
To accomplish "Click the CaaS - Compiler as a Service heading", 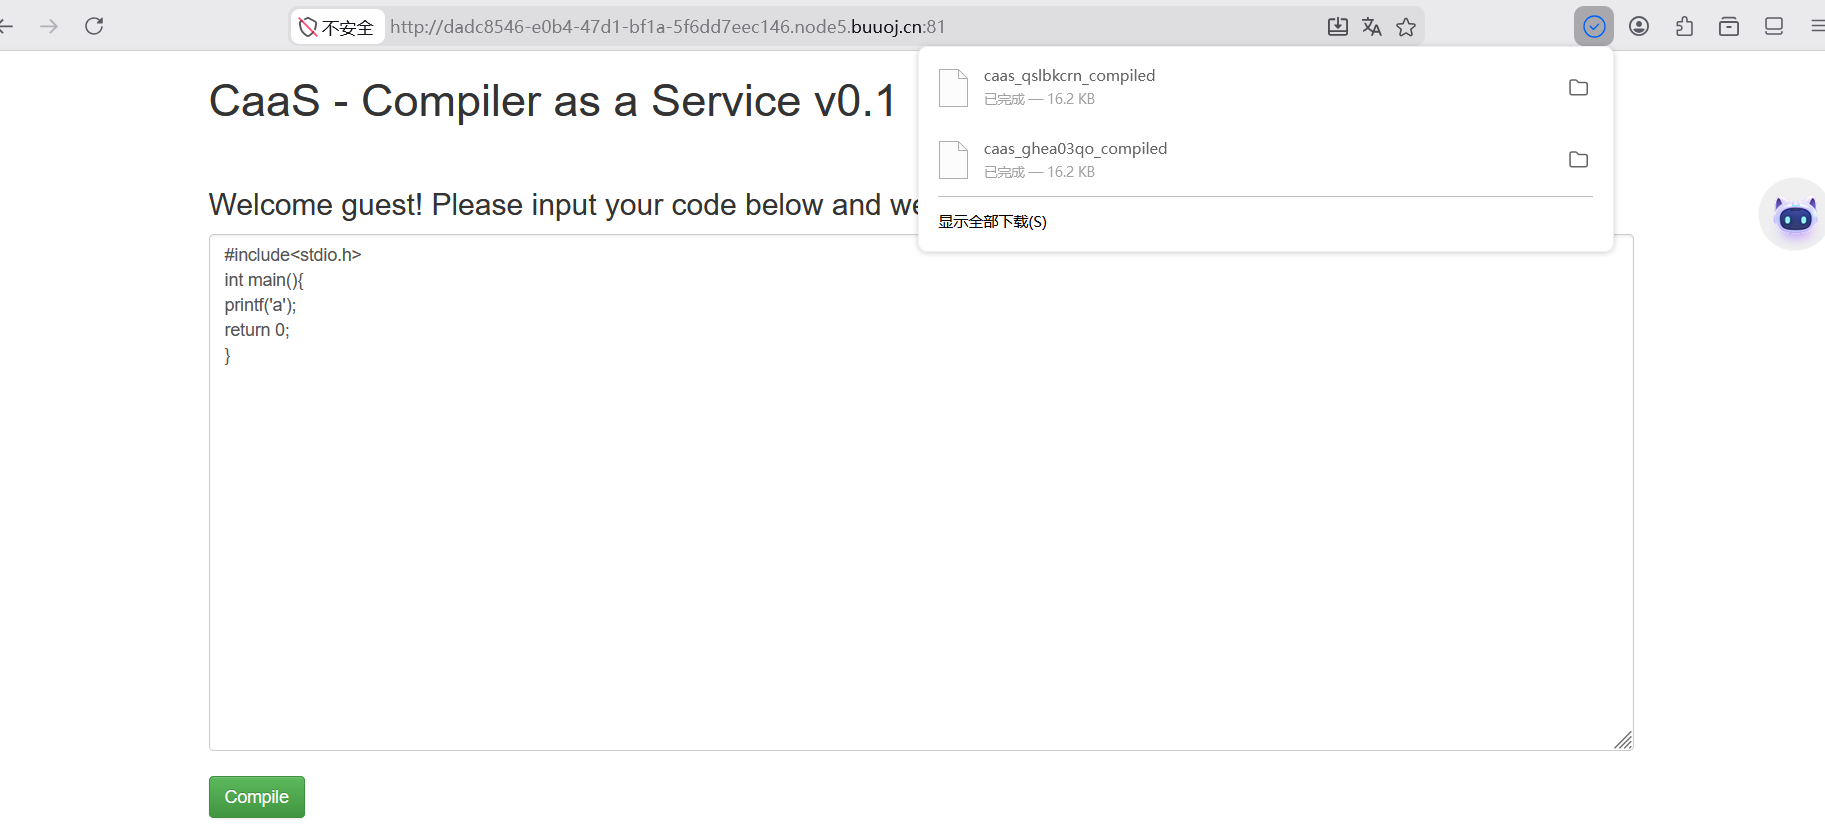I will pos(553,101).
